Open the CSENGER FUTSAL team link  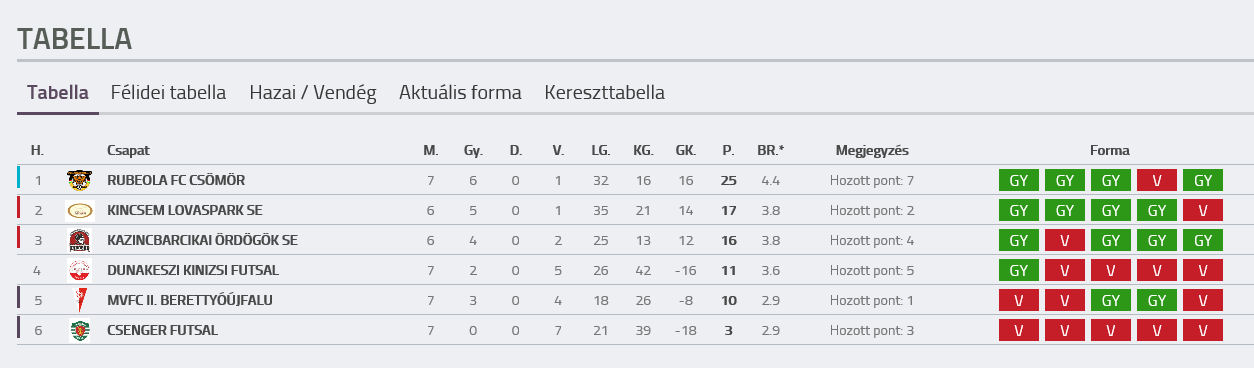(162, 330)
